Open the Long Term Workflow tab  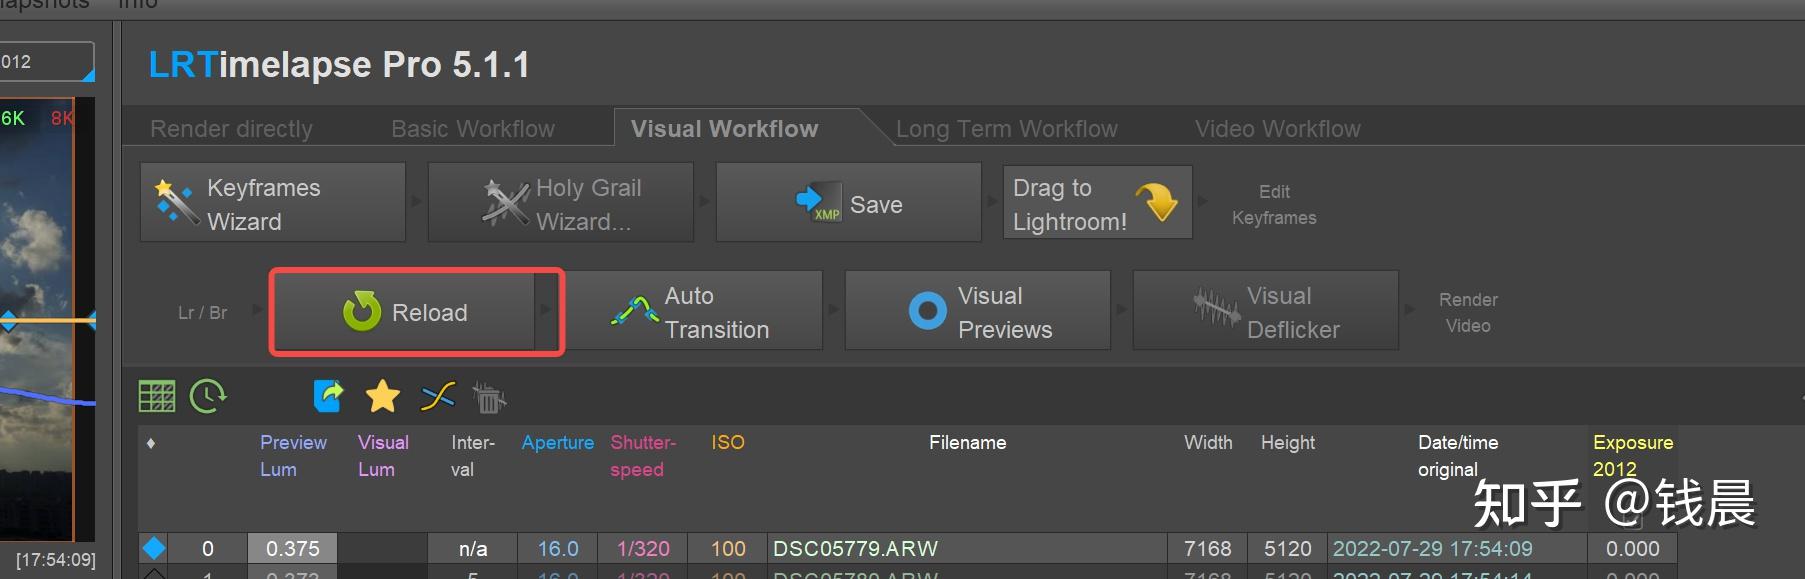click(x=1006, y=129)
